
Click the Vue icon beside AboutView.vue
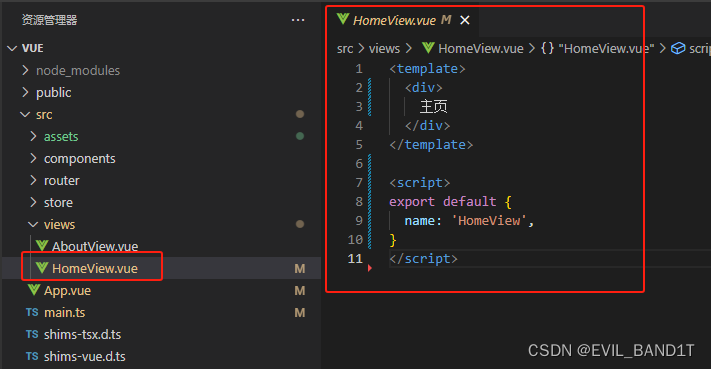coord(42,246)
